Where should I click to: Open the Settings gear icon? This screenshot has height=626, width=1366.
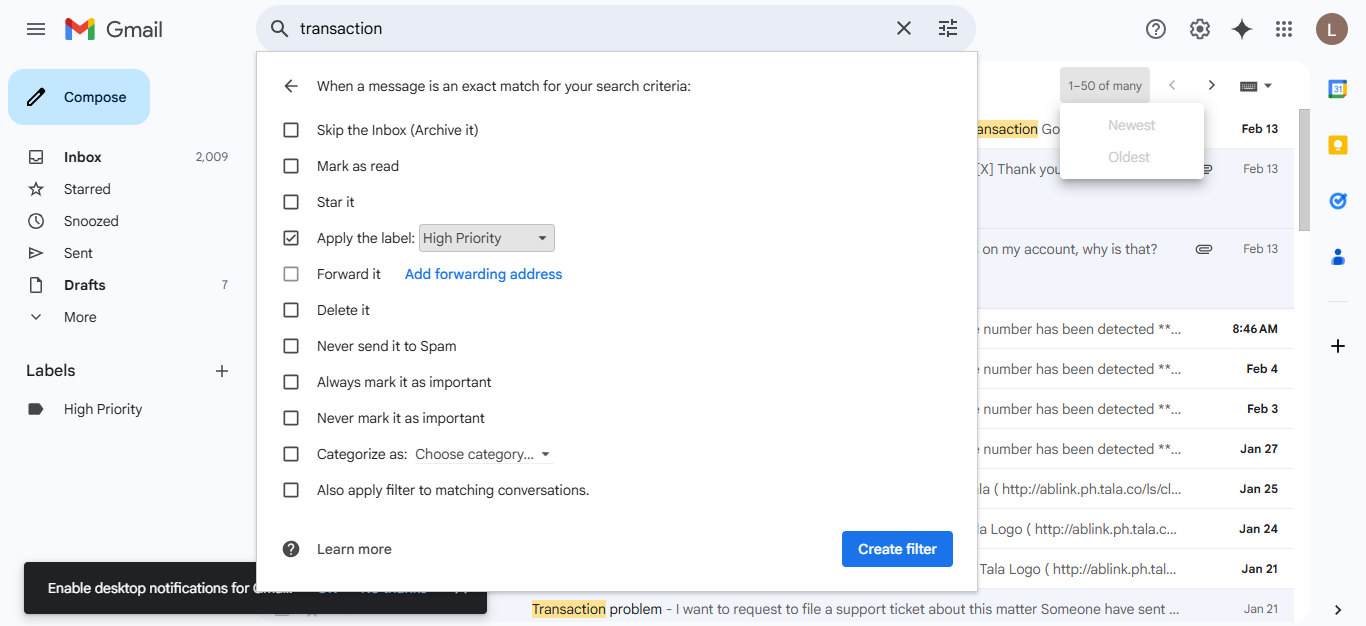[1200, 29]
